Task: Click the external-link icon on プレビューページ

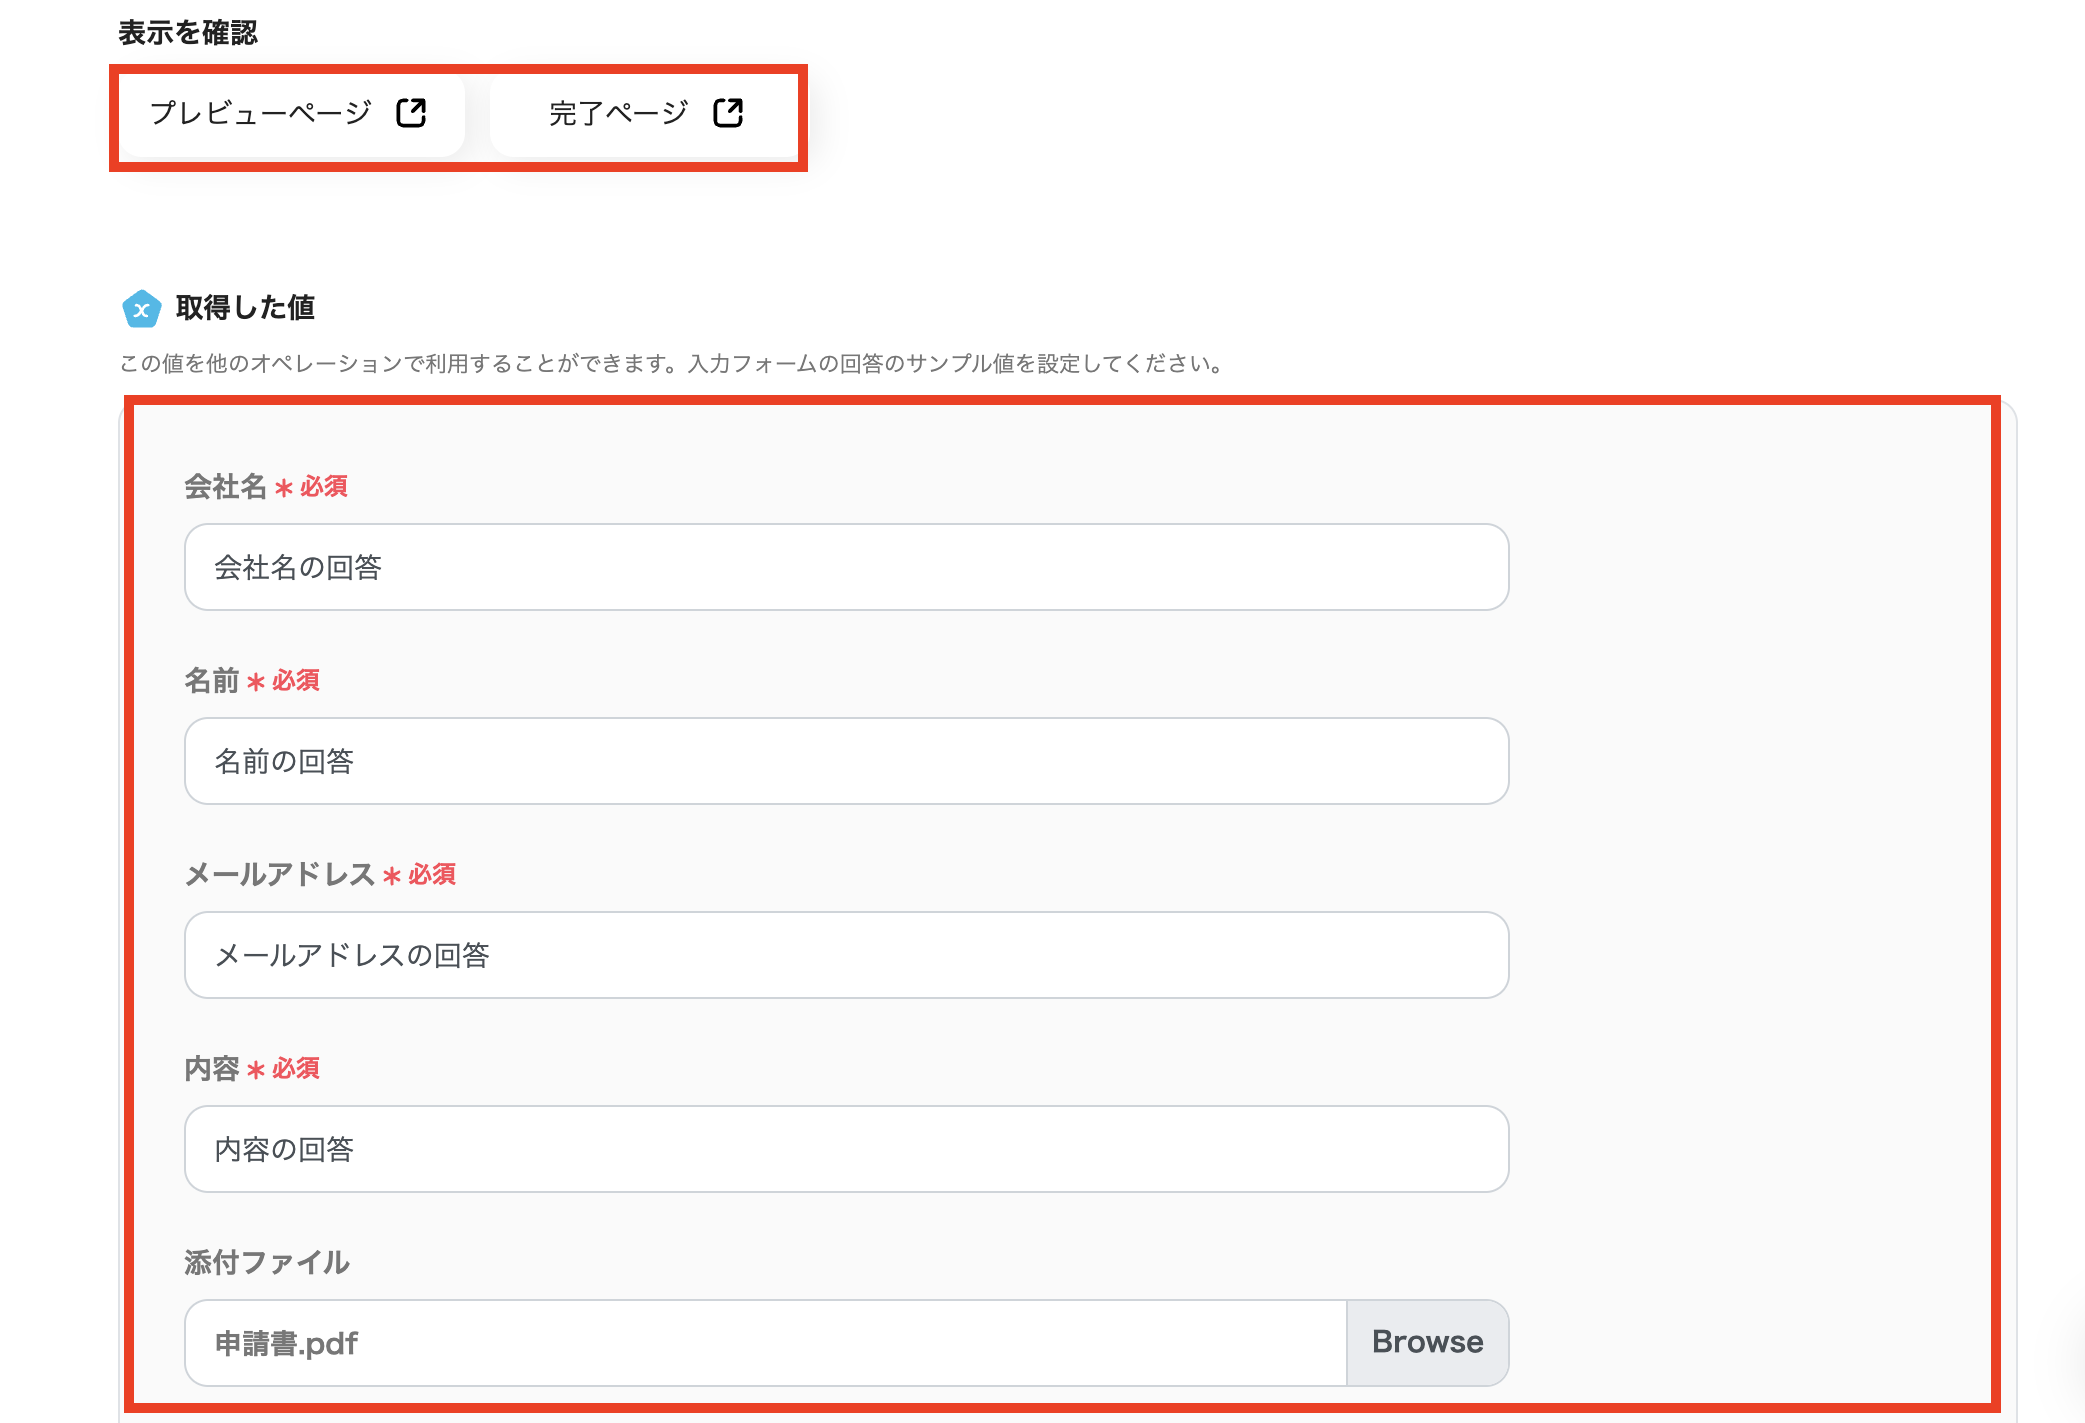Action: (411, 113)
